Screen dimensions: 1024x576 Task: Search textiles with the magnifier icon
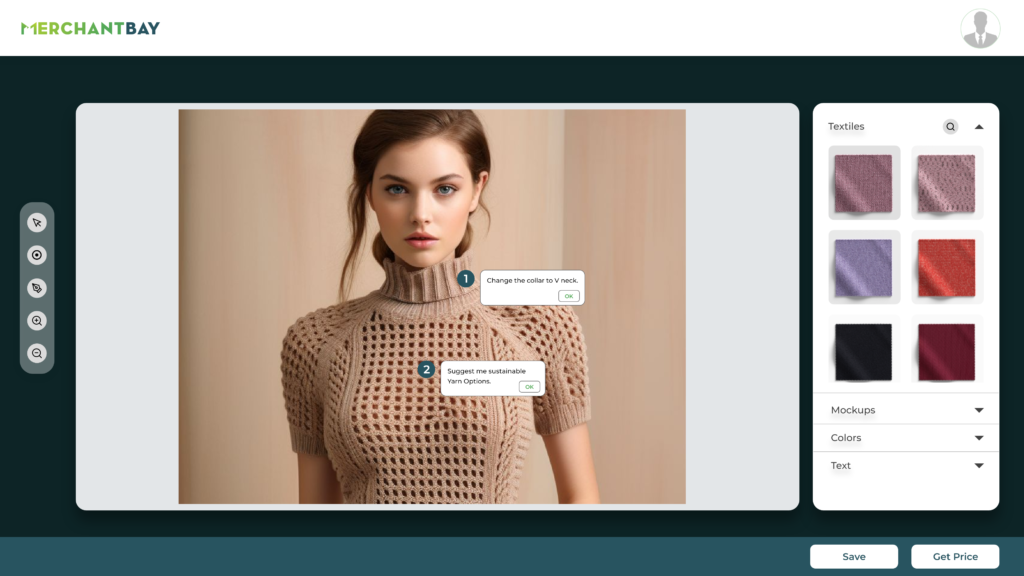pos(950,127)
